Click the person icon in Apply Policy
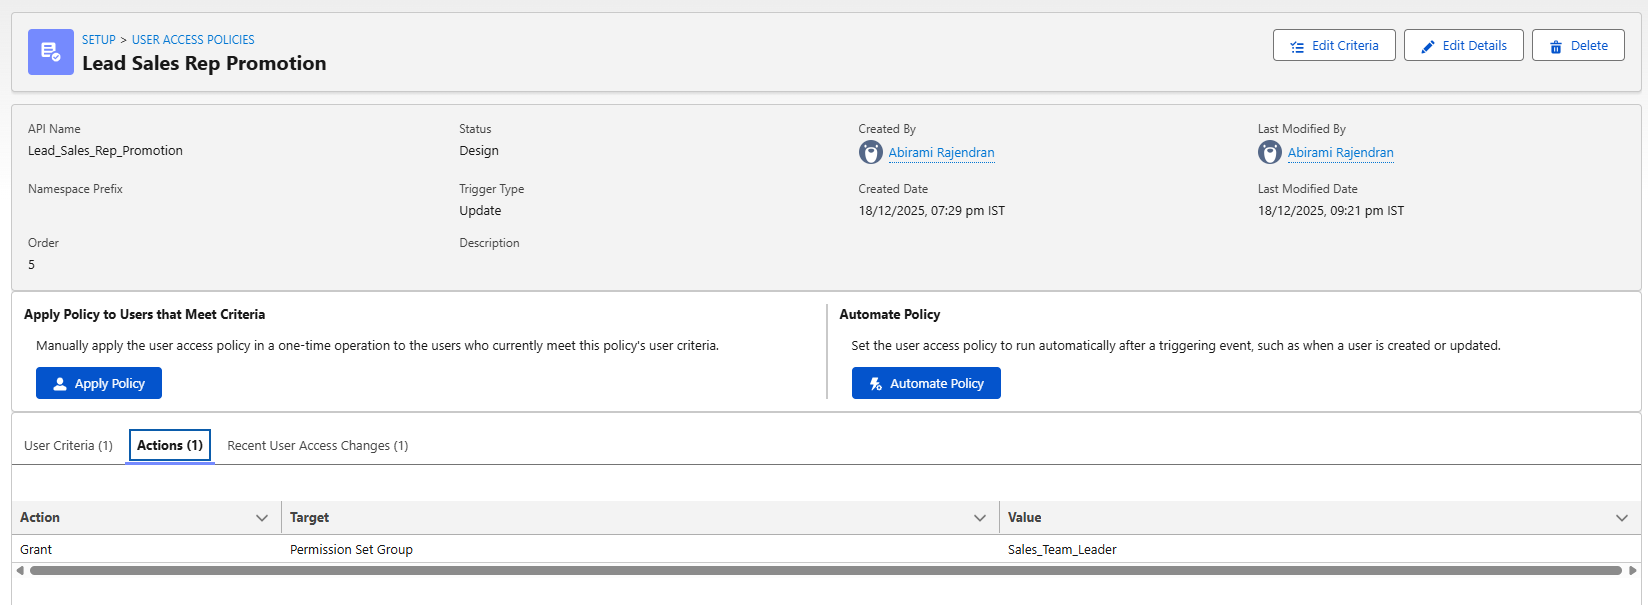 coord(60,384)
